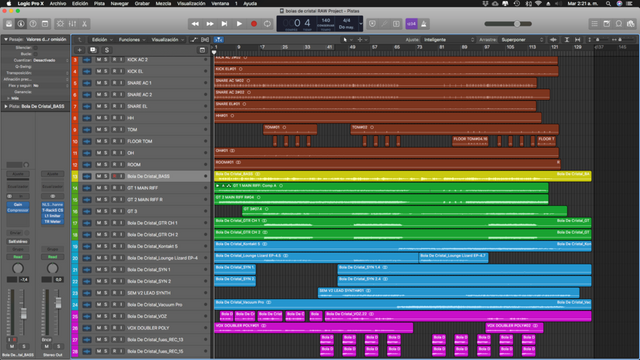Open the Visualización dropdown menu
This screenshot has height=360, width=640.
[167, 40]
